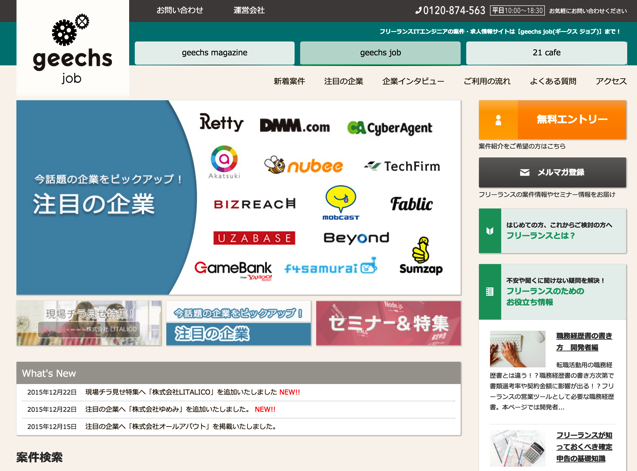Open 新着案件 menu item
637x471 pixels.
pos(289,81)
